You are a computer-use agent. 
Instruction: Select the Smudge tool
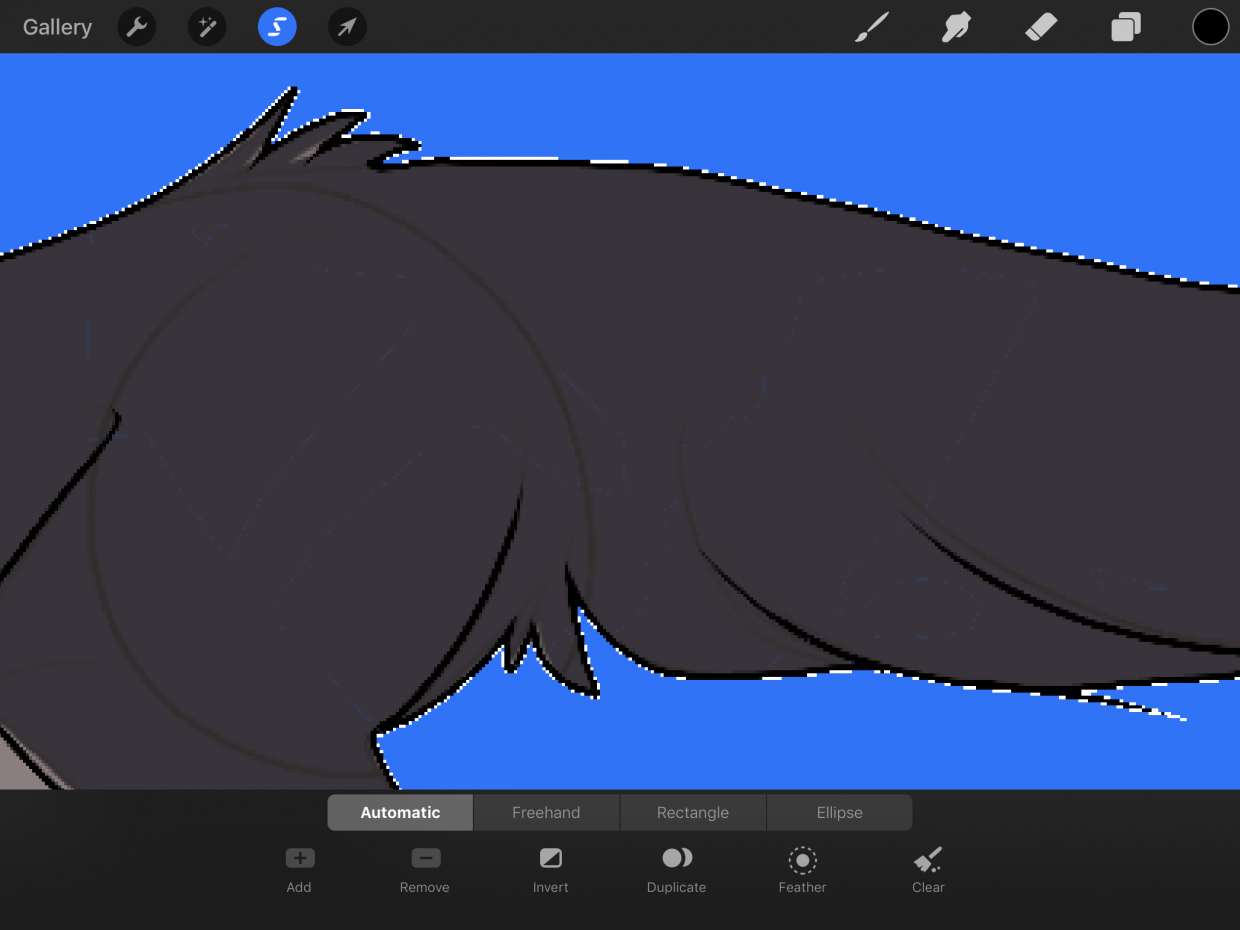(x=956, y=27)
